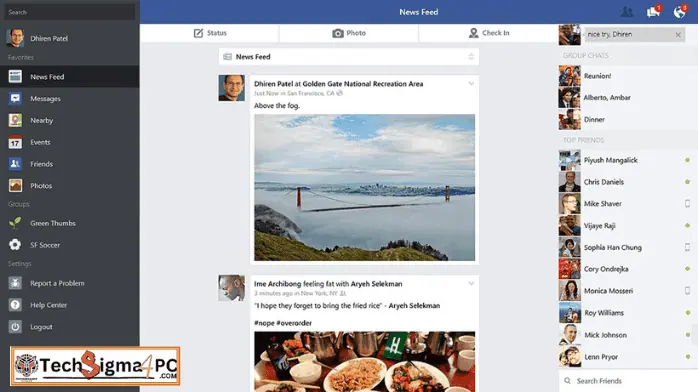Click the #overorder hashtag
The image size is (698, 392).
[x=294, y=323]
